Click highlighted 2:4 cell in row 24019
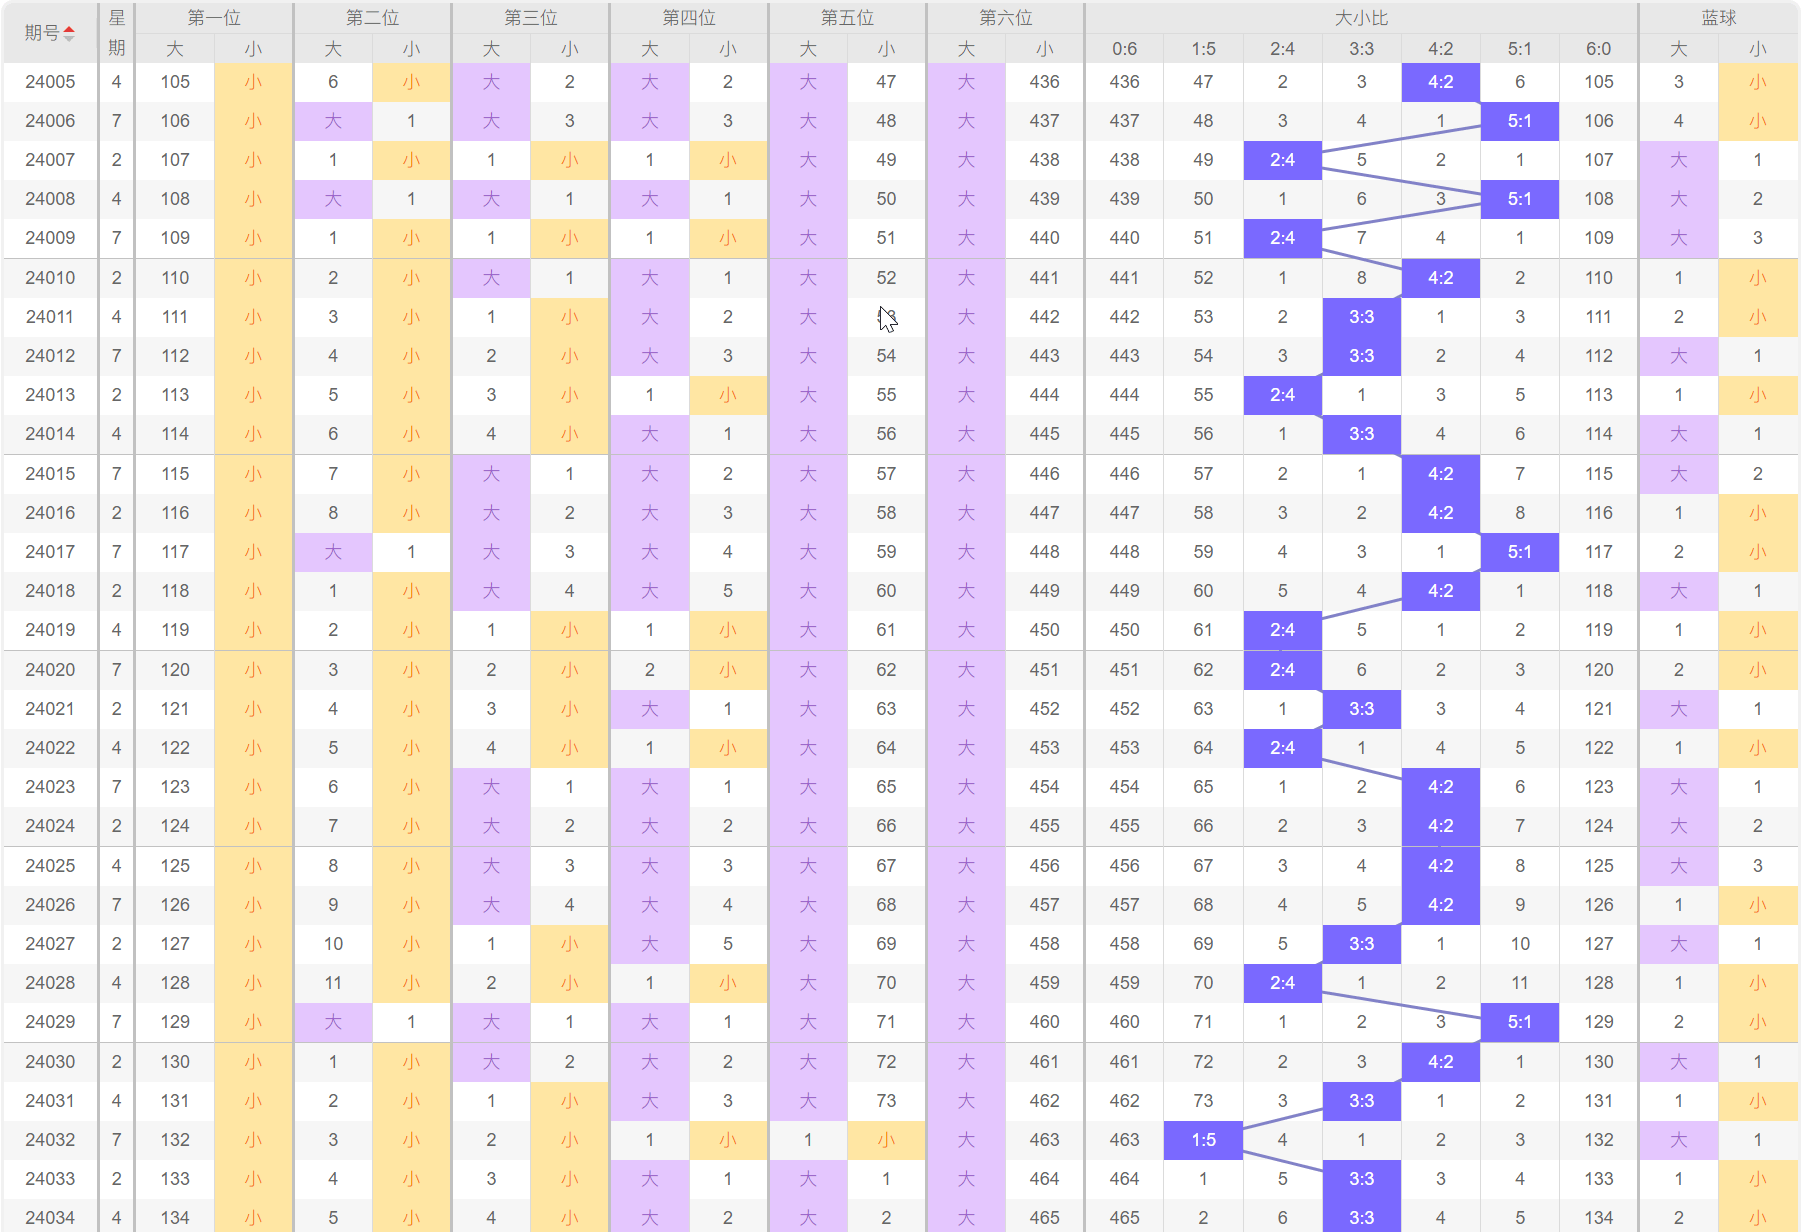1801x1232 pixels. click(1282, 630)
